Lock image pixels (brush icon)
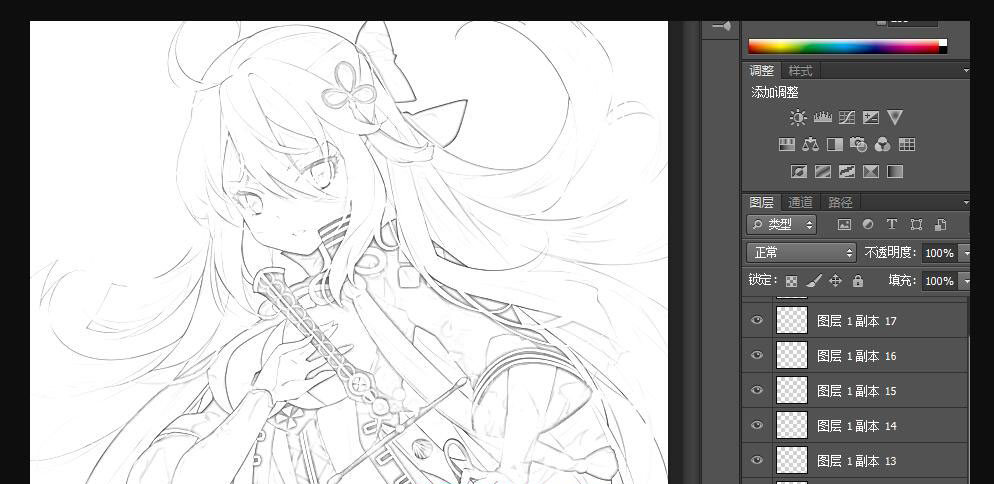 pos(814,280)
